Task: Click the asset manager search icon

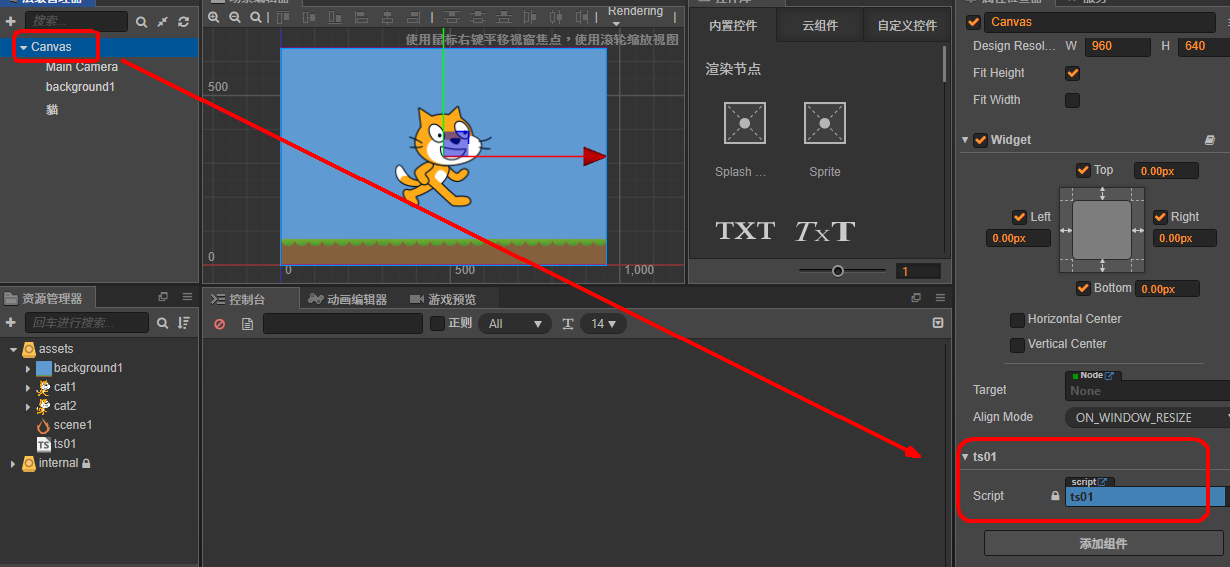Action: (162, 323)
